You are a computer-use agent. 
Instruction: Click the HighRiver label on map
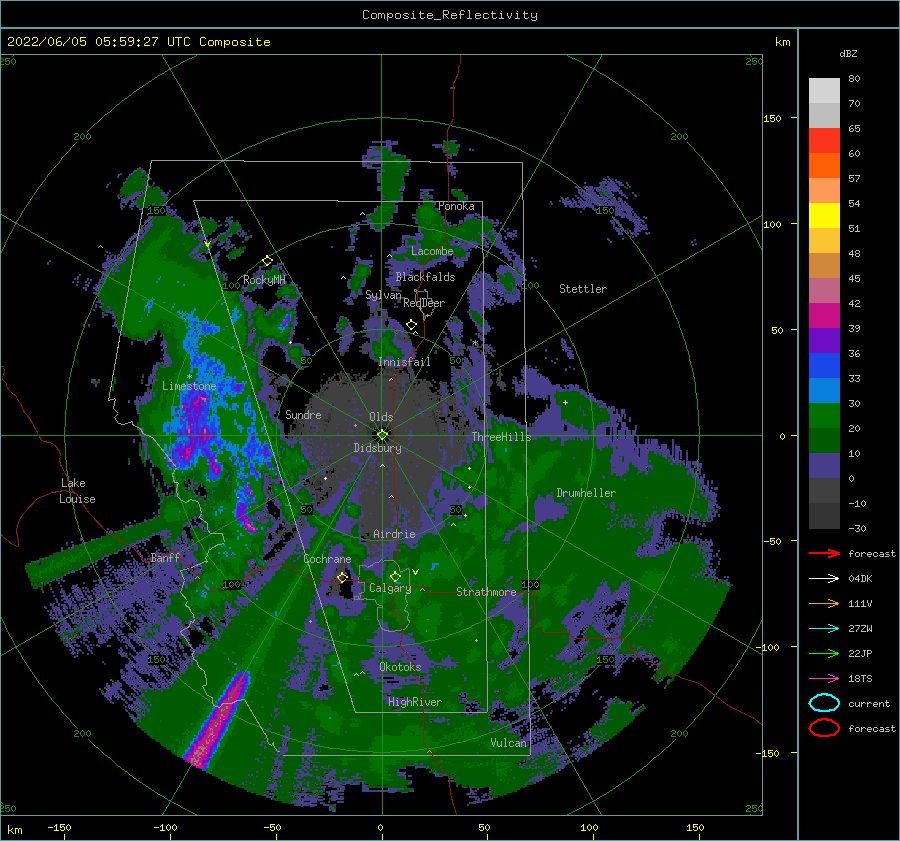pos(415,702)
